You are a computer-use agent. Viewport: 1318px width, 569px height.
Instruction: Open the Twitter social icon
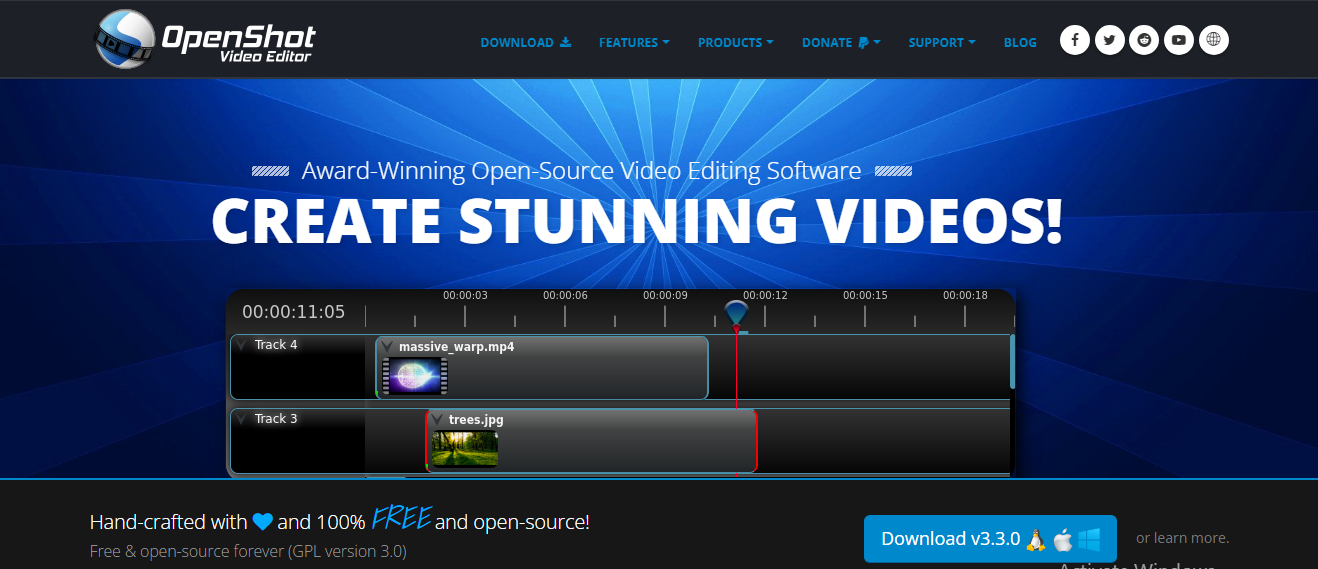pos(1109,40)
